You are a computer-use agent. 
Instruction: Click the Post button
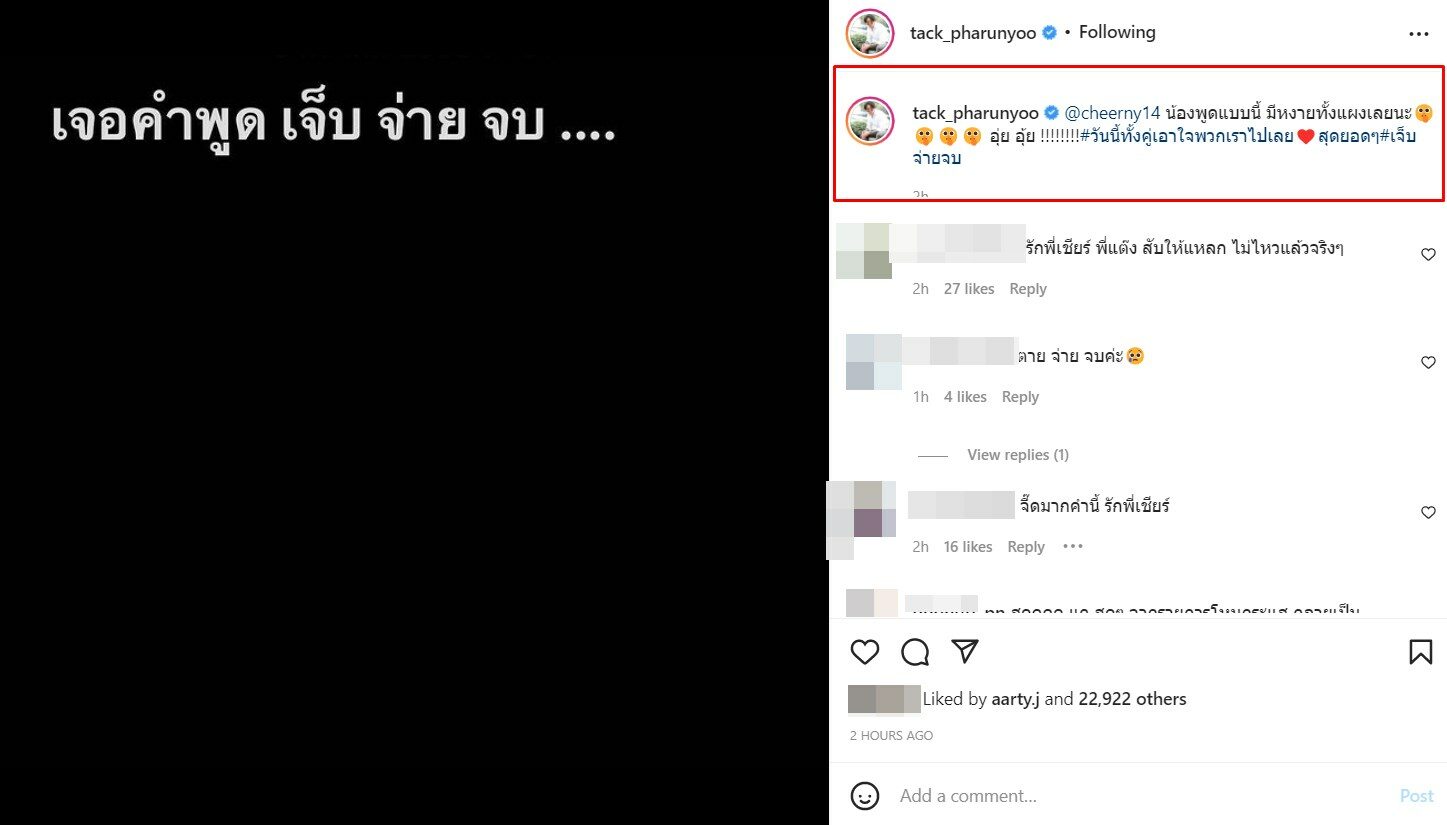point(1416,796)
